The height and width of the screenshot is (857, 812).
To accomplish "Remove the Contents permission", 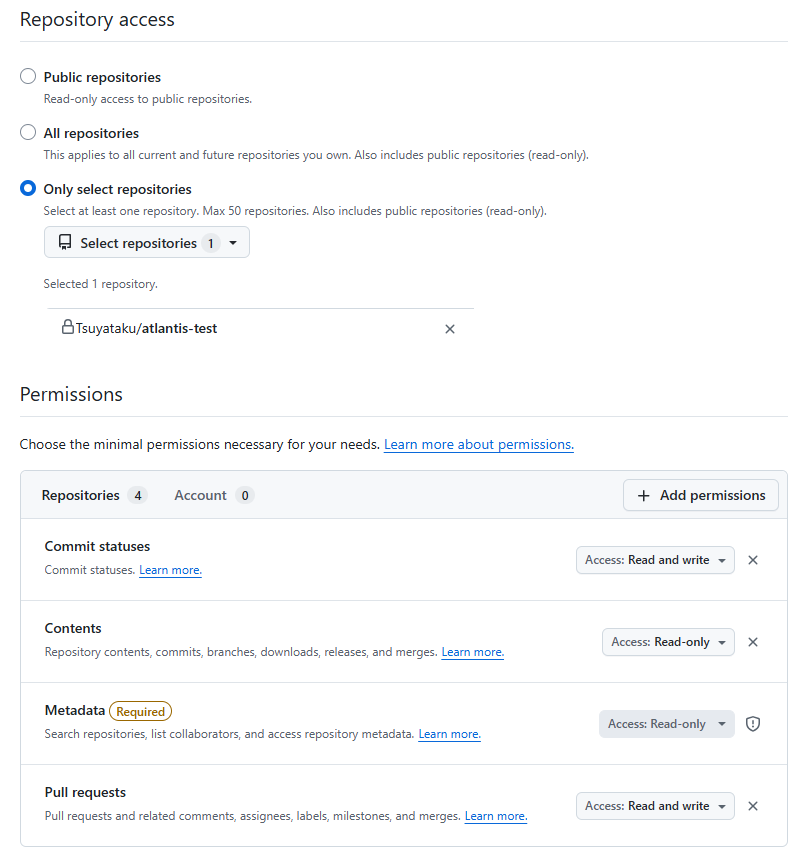I will (x=753, y=642).
